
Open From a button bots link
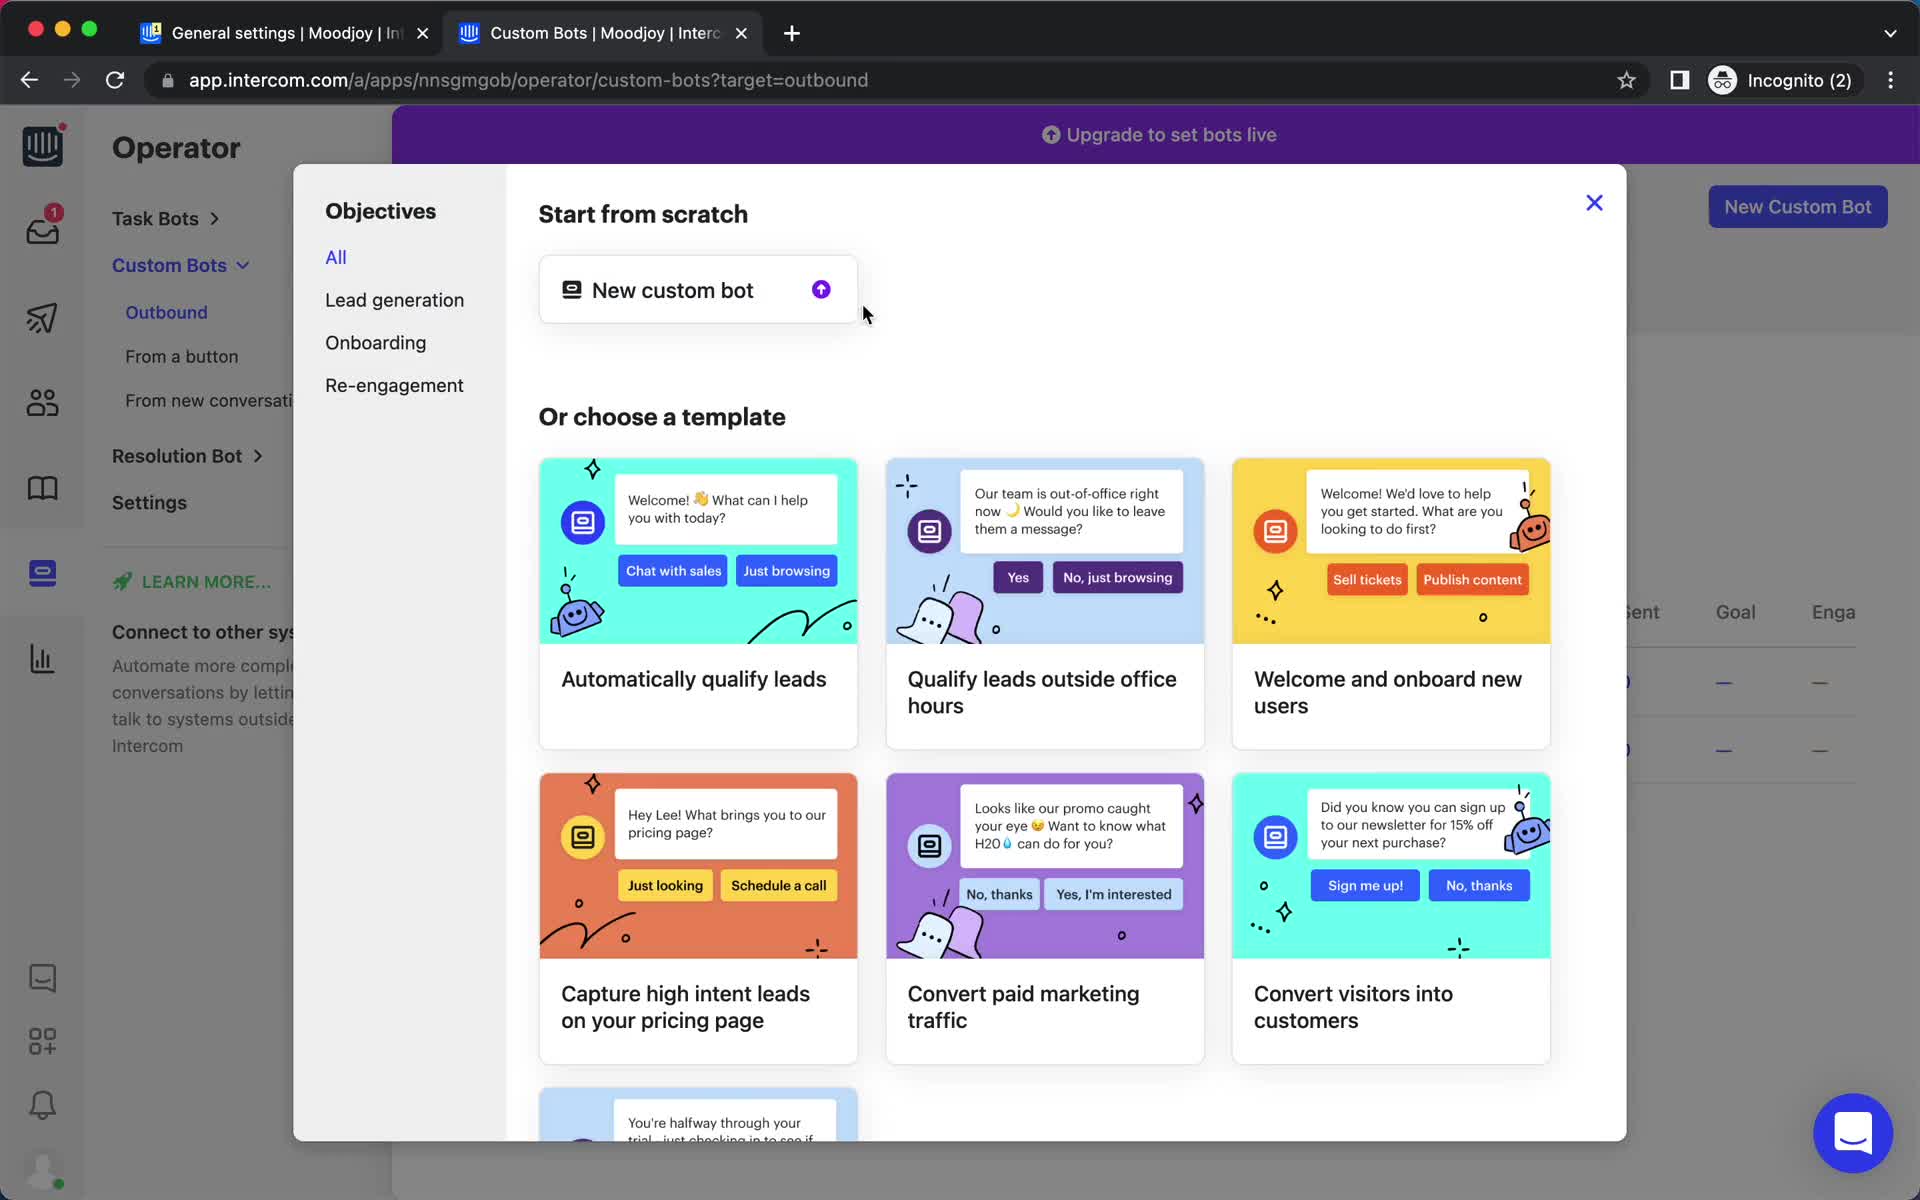pyautogui.click(x=181, y=357)
